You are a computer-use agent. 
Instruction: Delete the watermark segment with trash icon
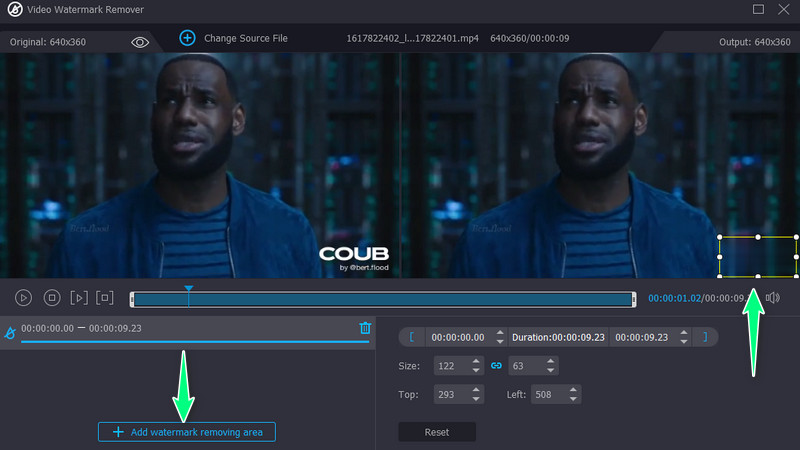[x=365, y=328]
